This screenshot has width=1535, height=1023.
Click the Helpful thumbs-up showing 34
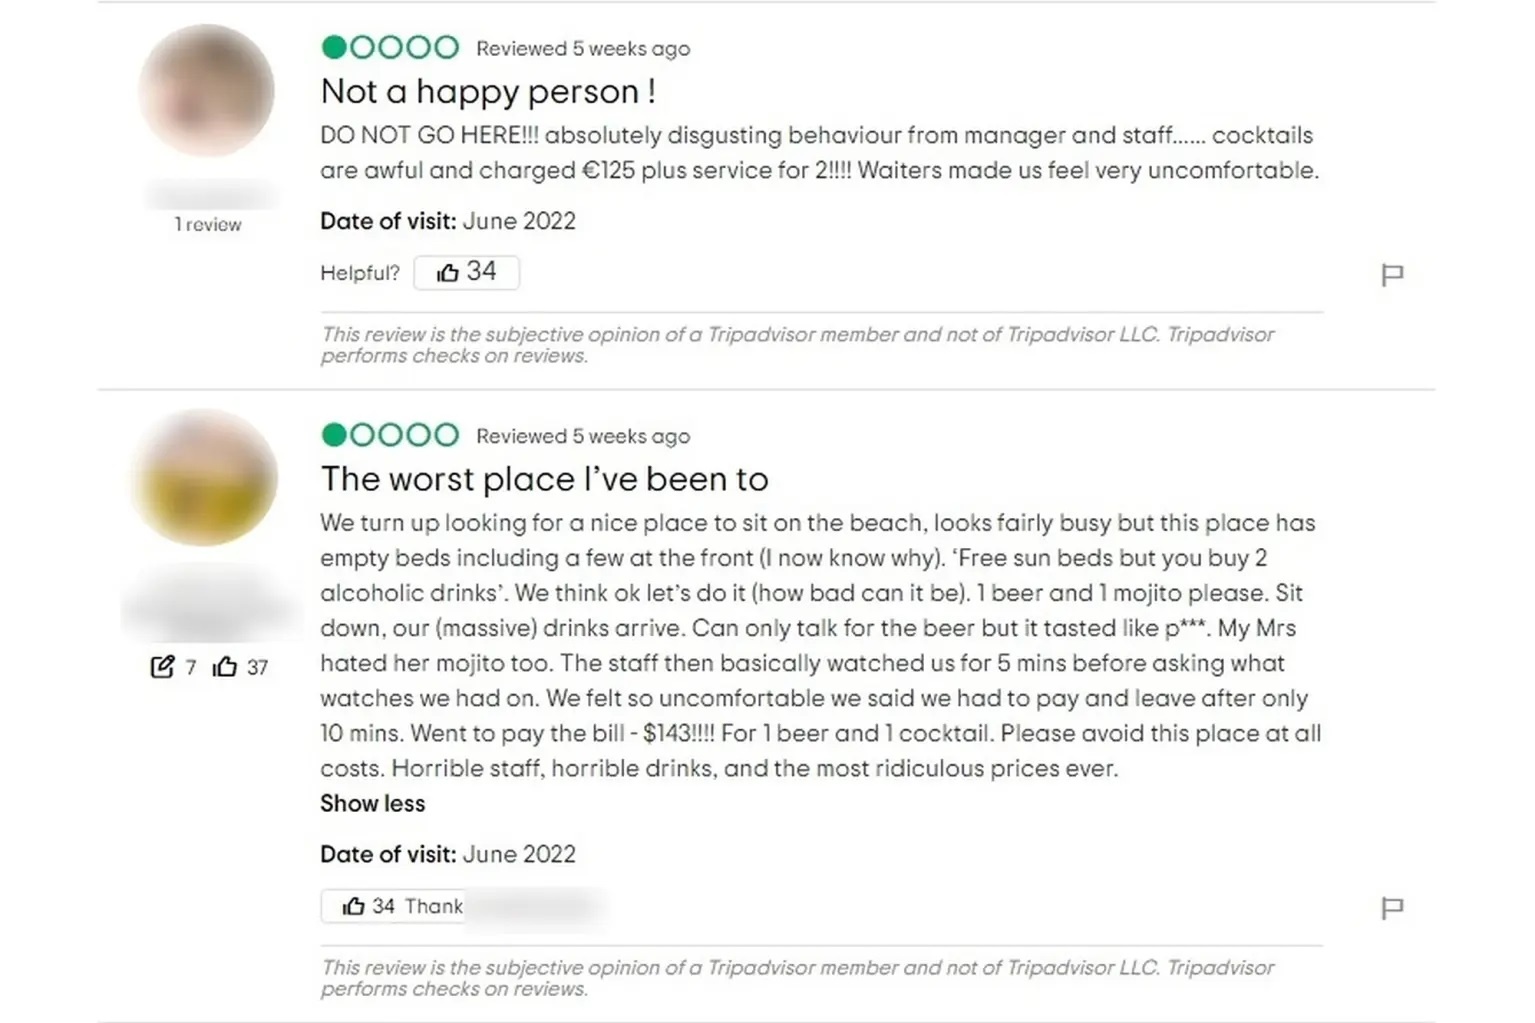(466, 272)
